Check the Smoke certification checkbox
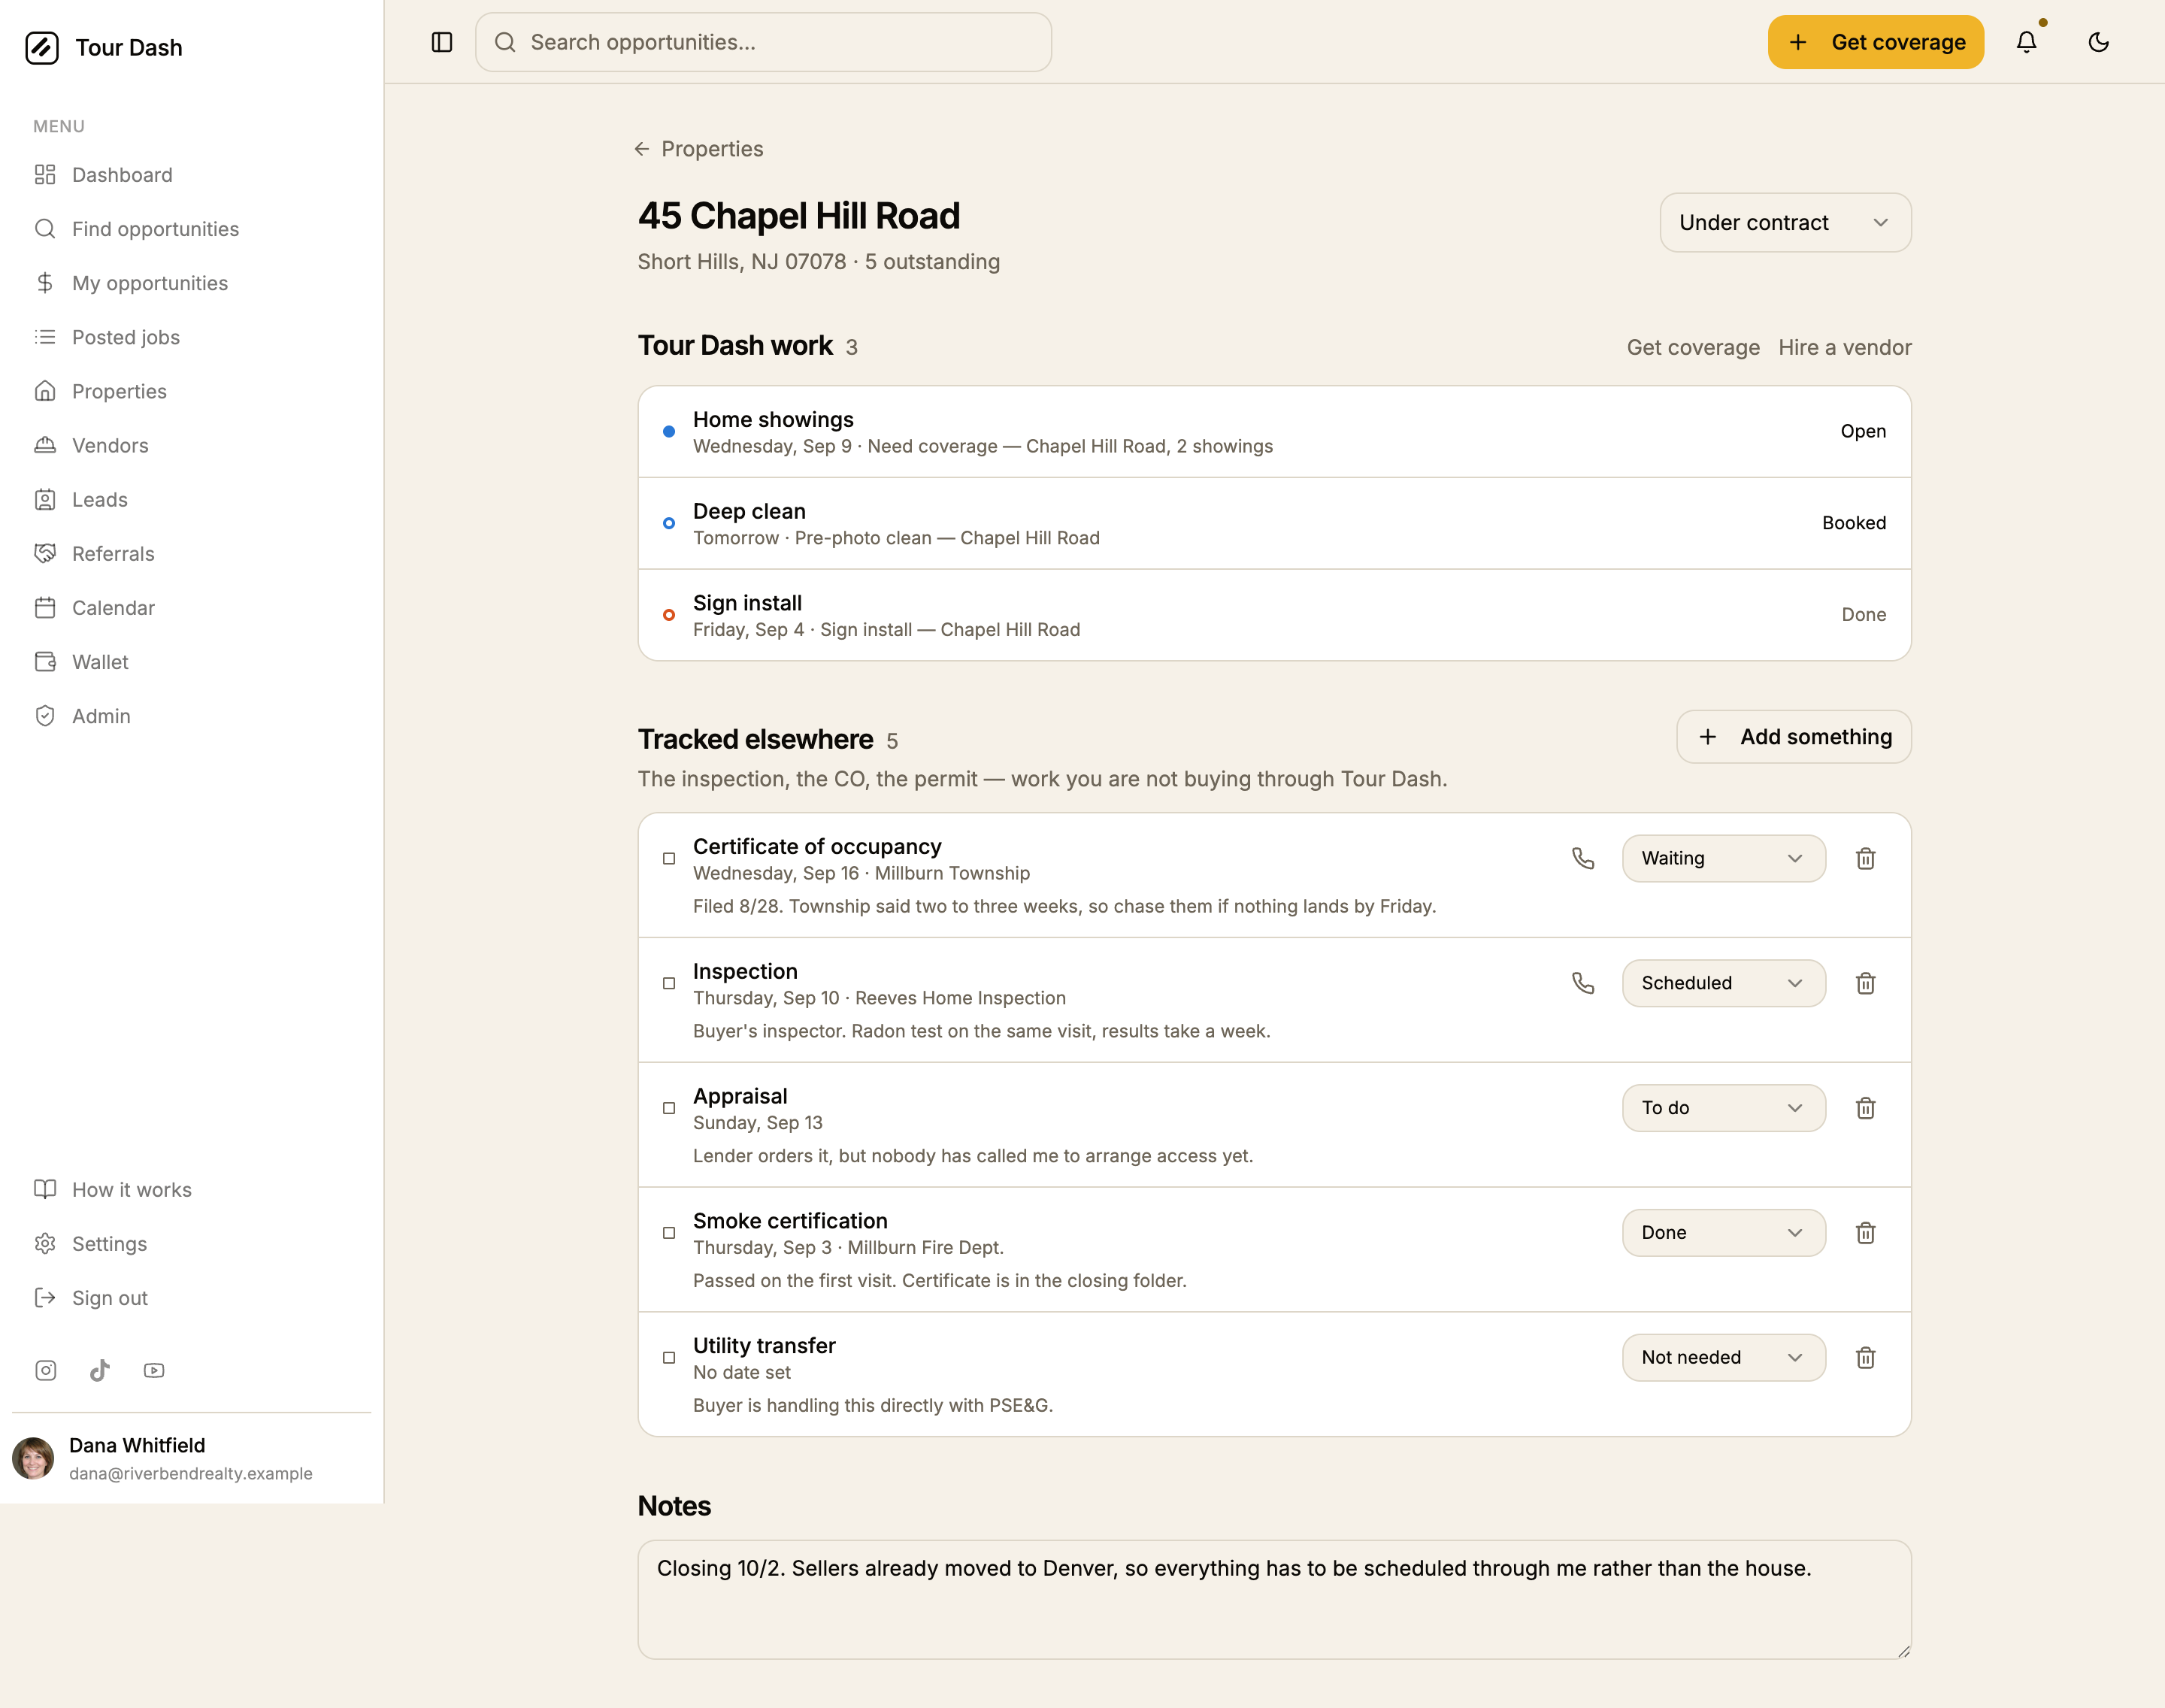 [x=669, y=1233]
